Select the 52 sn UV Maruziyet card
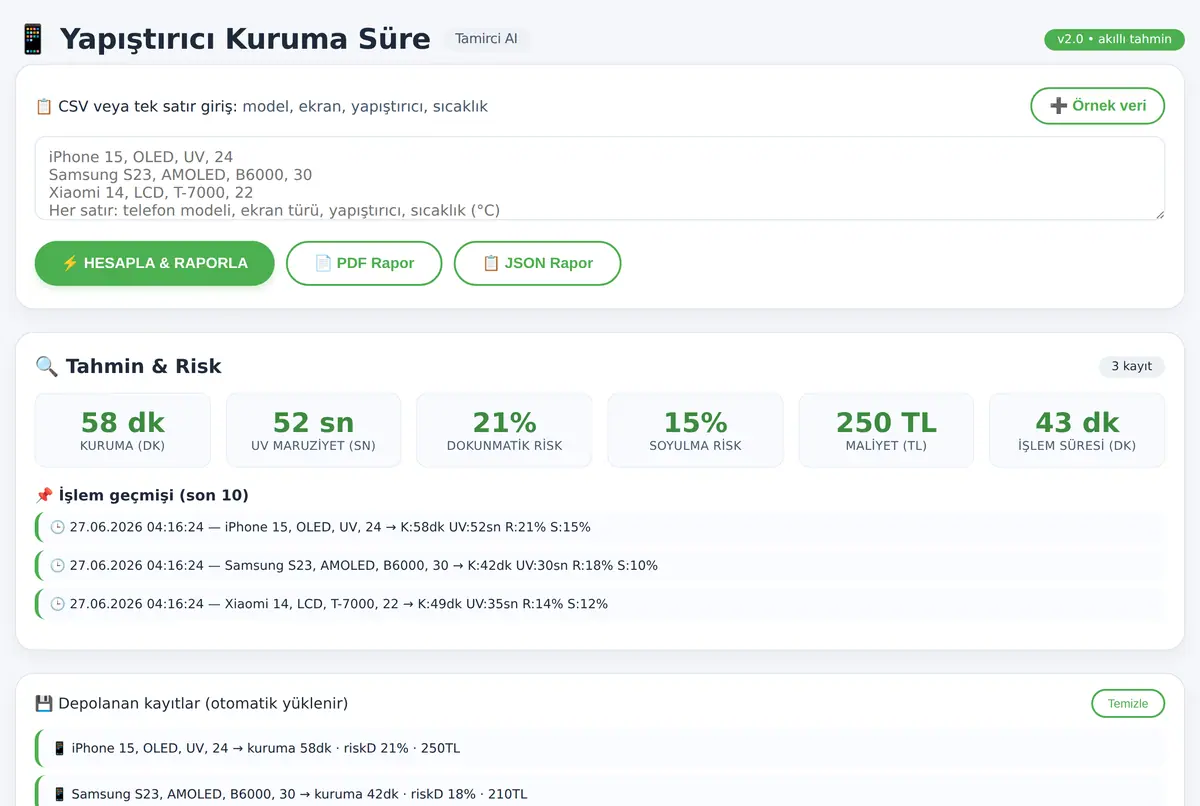1200x806 pixels. pos(314,430)
